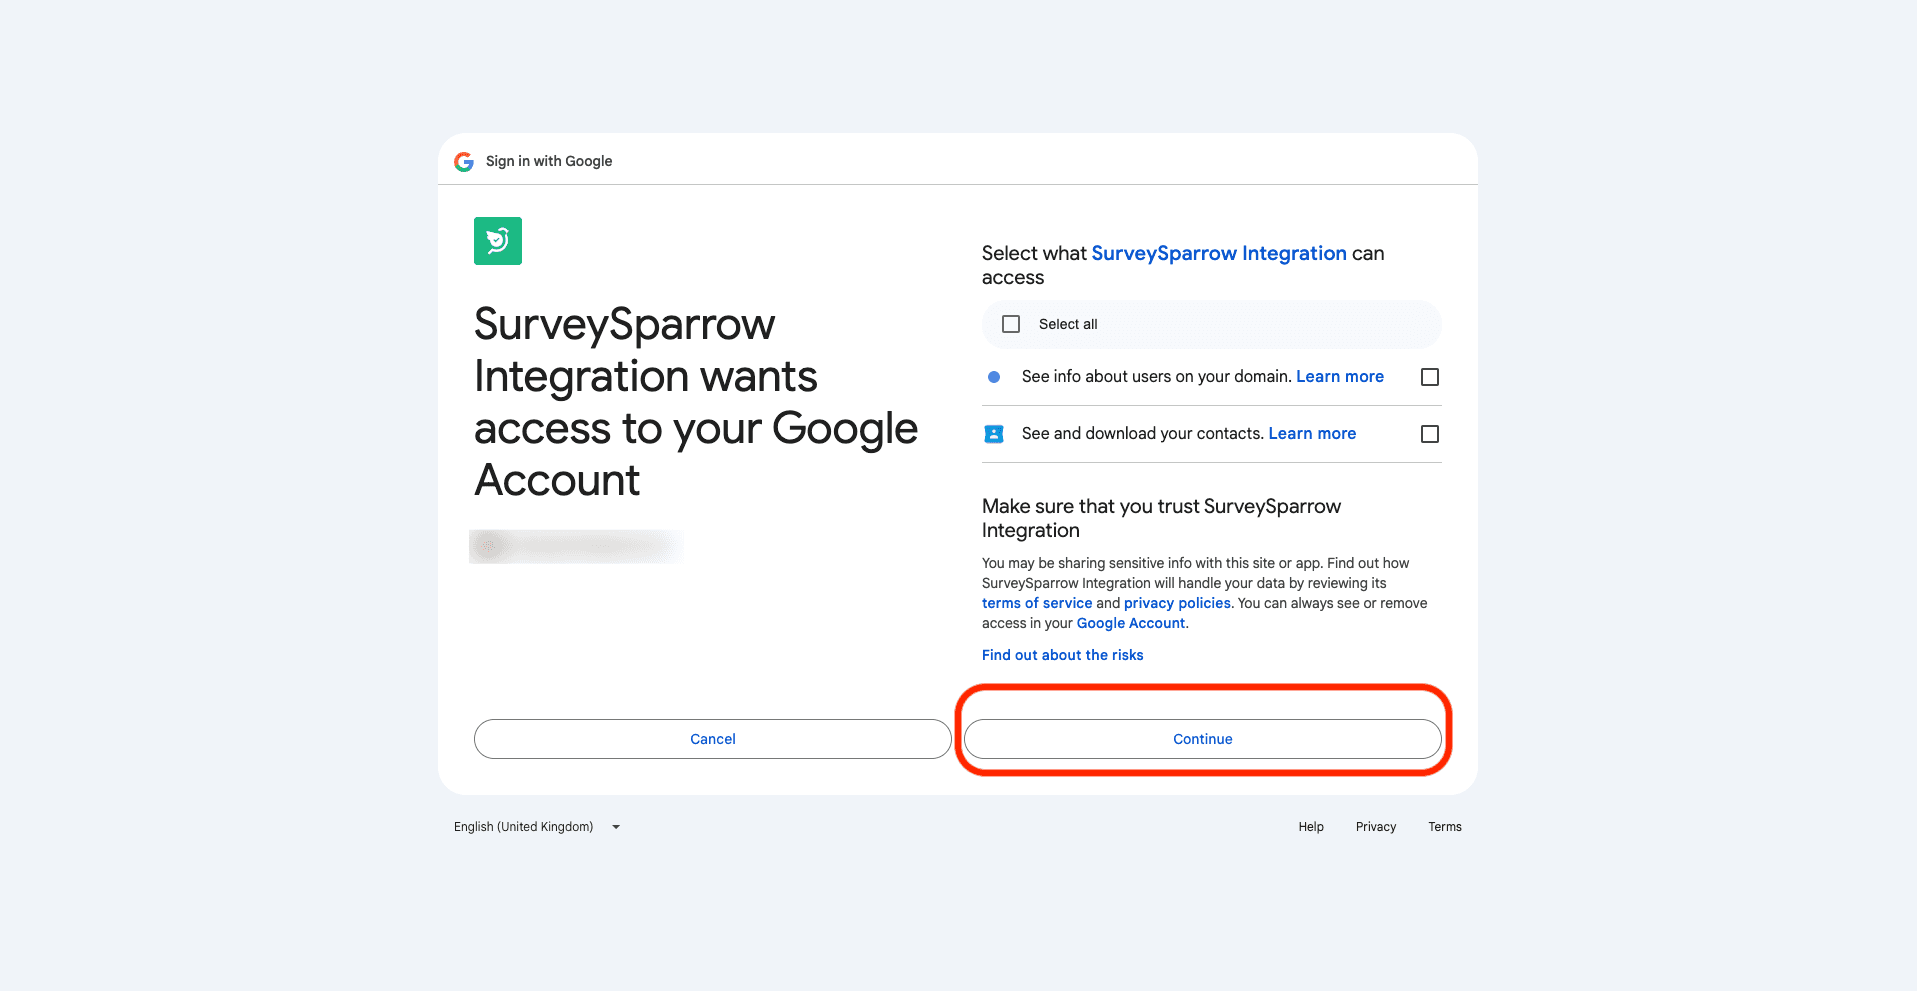
Task: Open the English (United Kingdom) language dropdown
Action: pyautogui.click(x=524, y=827)
